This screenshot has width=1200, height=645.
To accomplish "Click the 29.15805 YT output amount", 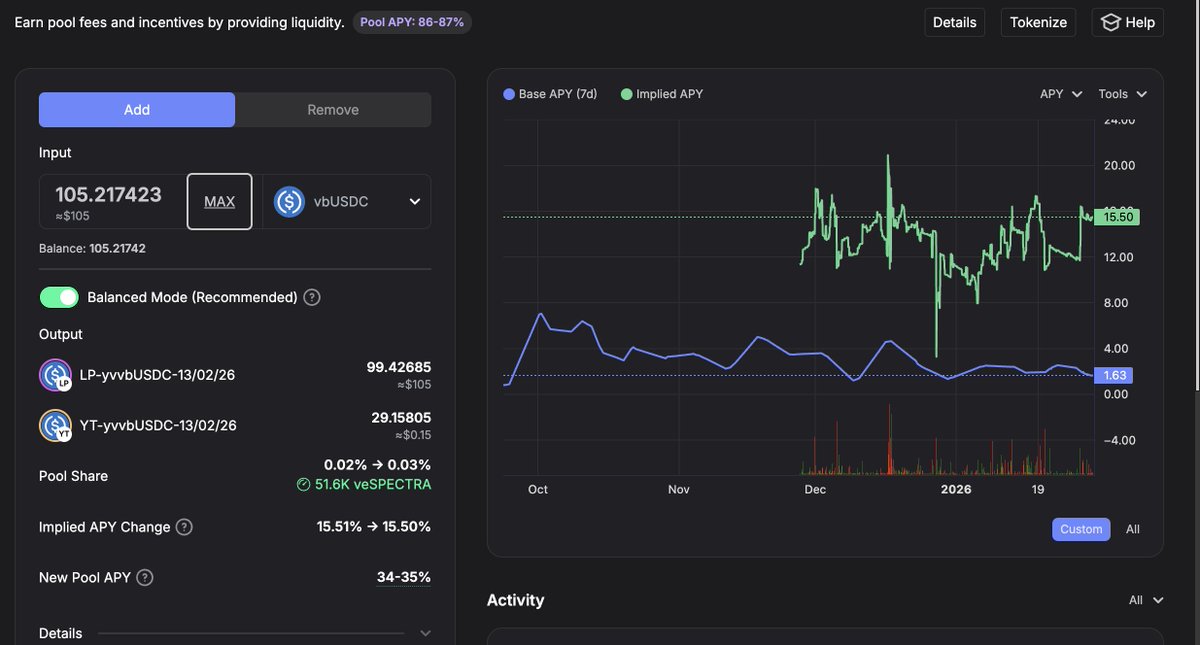I will pyautogui.click(x=399, y=417).
